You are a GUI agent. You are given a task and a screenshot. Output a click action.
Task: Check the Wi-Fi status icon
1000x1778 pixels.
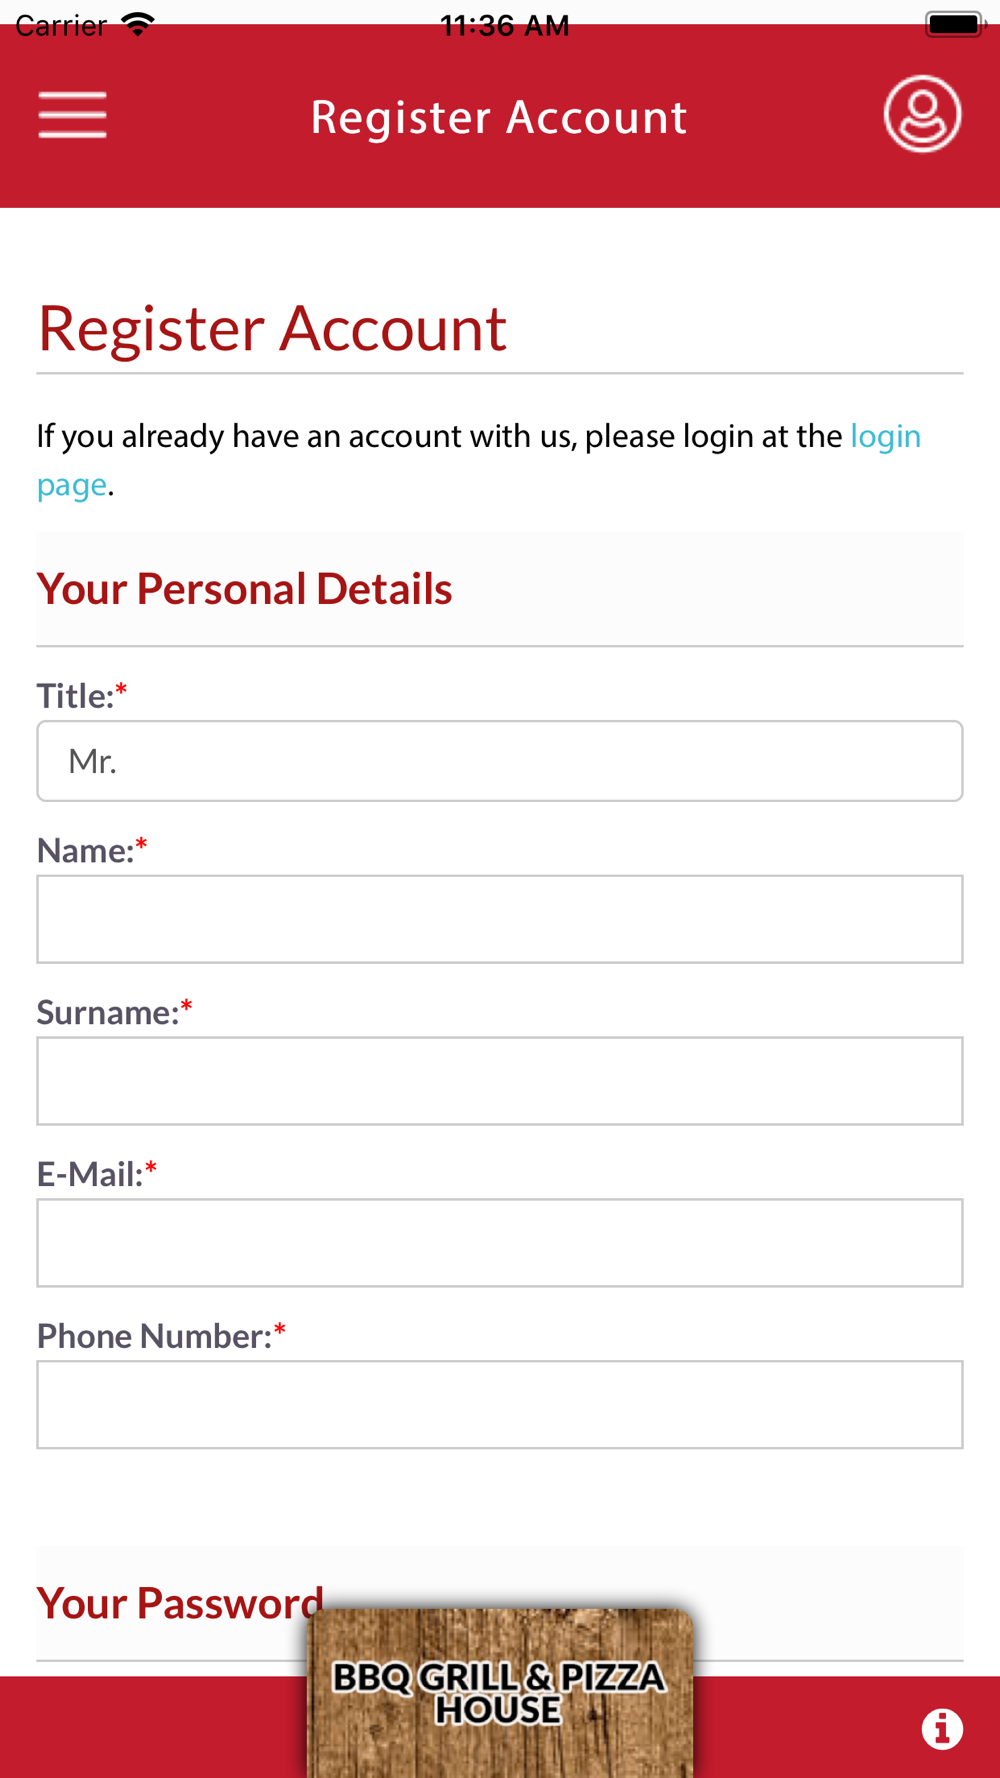pos(138,24)
